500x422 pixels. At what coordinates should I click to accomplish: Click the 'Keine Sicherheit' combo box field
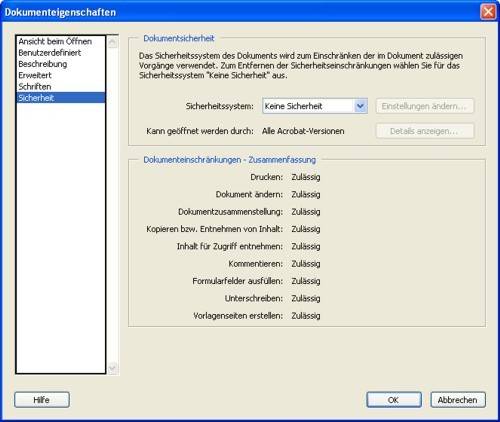click(x=315, y=106)
